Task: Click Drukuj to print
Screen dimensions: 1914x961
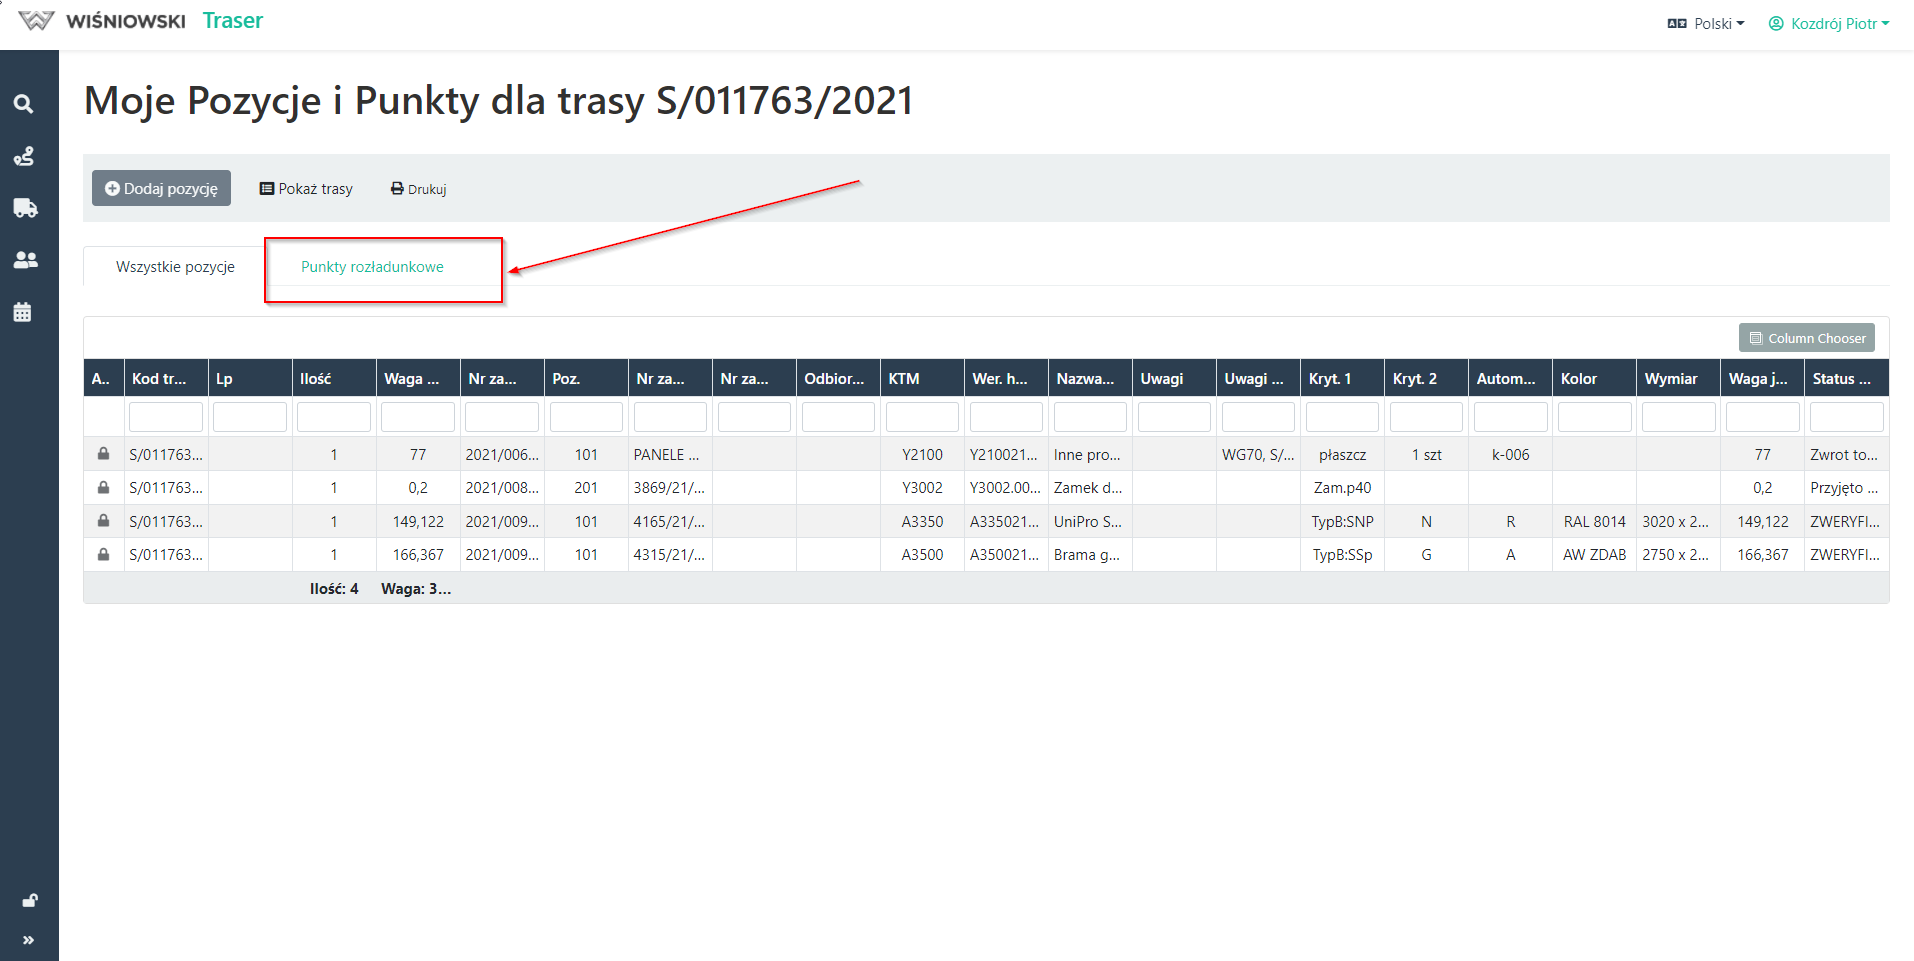Action: (418, 189)
